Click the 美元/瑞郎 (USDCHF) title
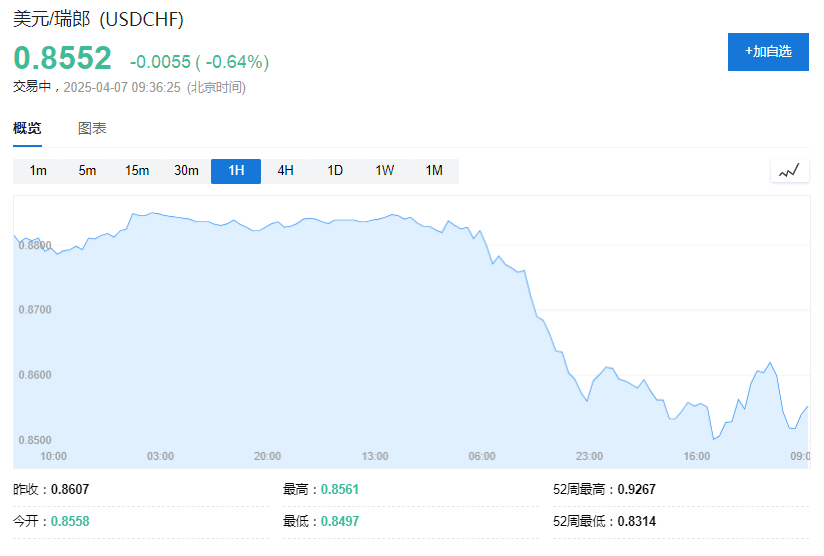 (x=98, y=19)
